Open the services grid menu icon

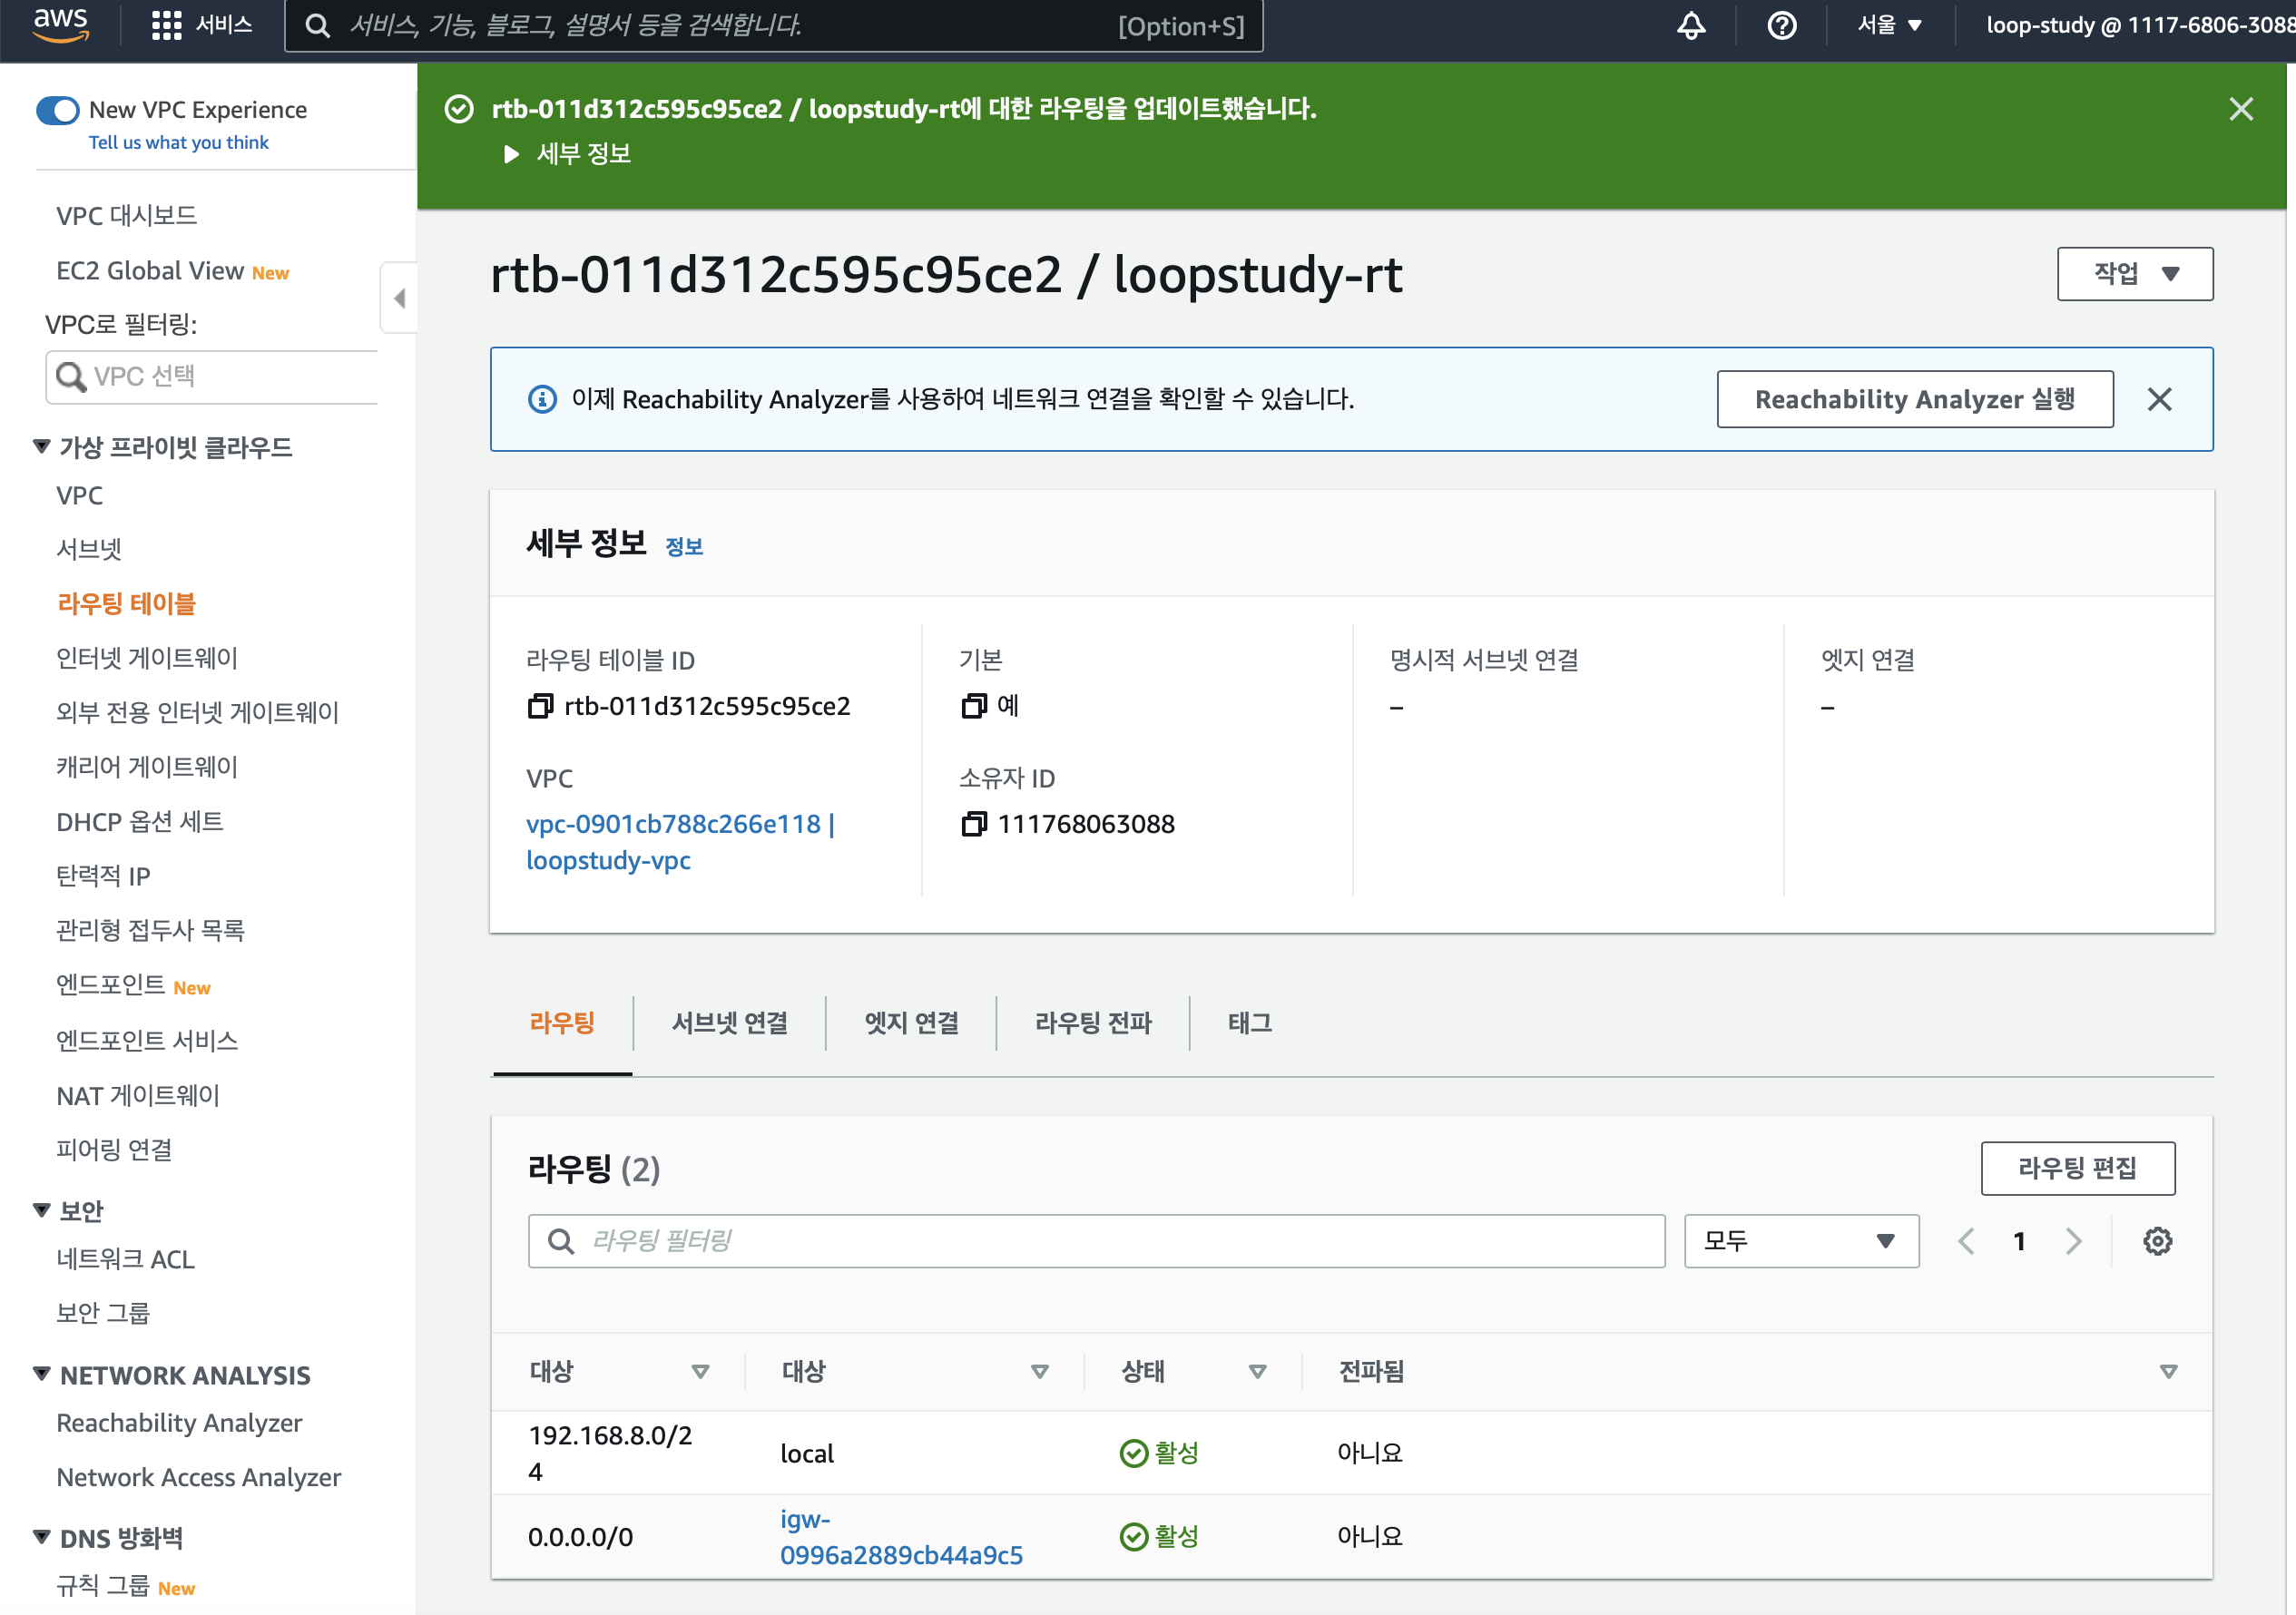tap(166, 25)
